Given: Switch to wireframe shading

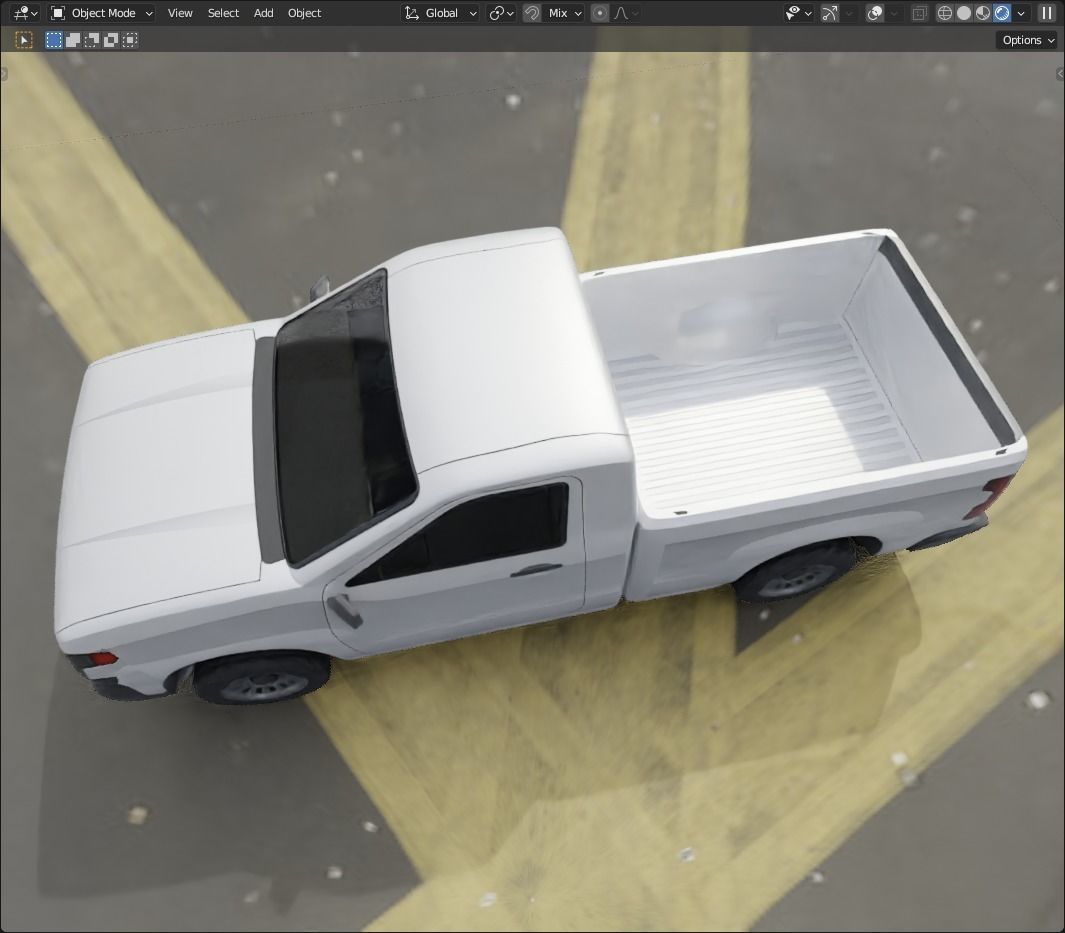Looking at the screenshot, I should [945, 13].
